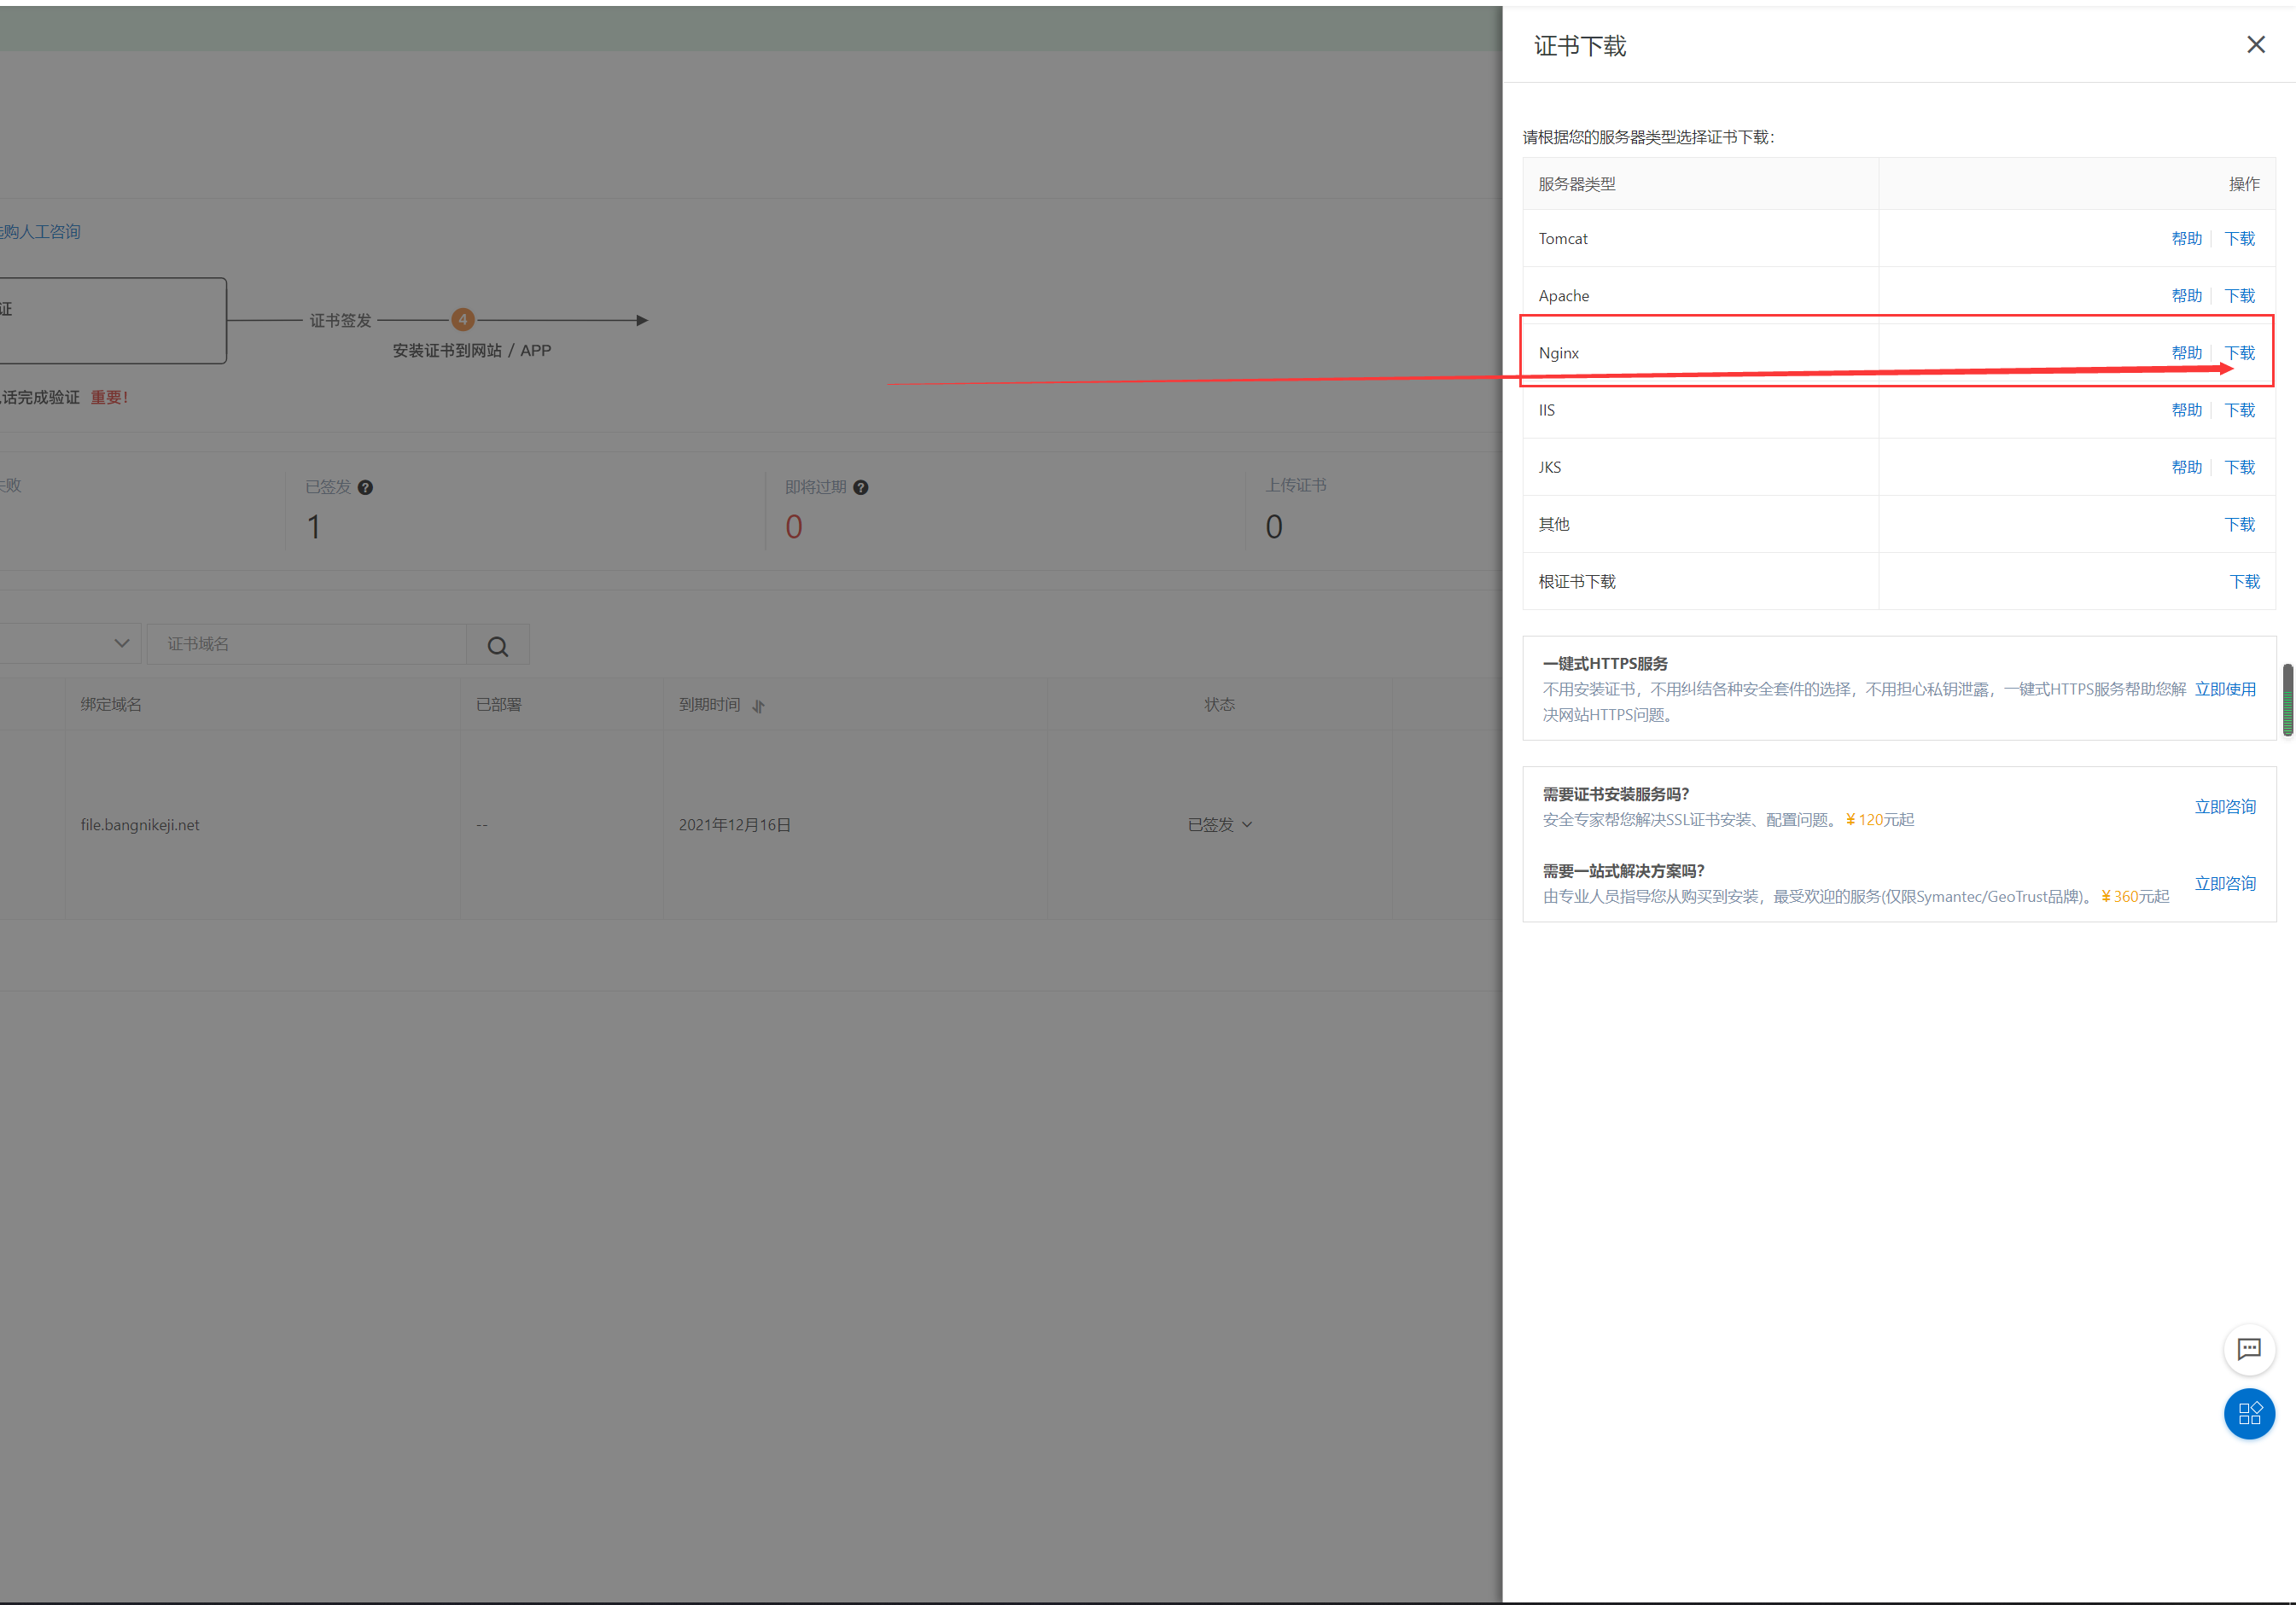Image resolution: width=2296 pixels, height=1605 pixels.
Task: Open dropdown left of 证书域名 field
Action: pyautogui.click(x=121, y=644)
